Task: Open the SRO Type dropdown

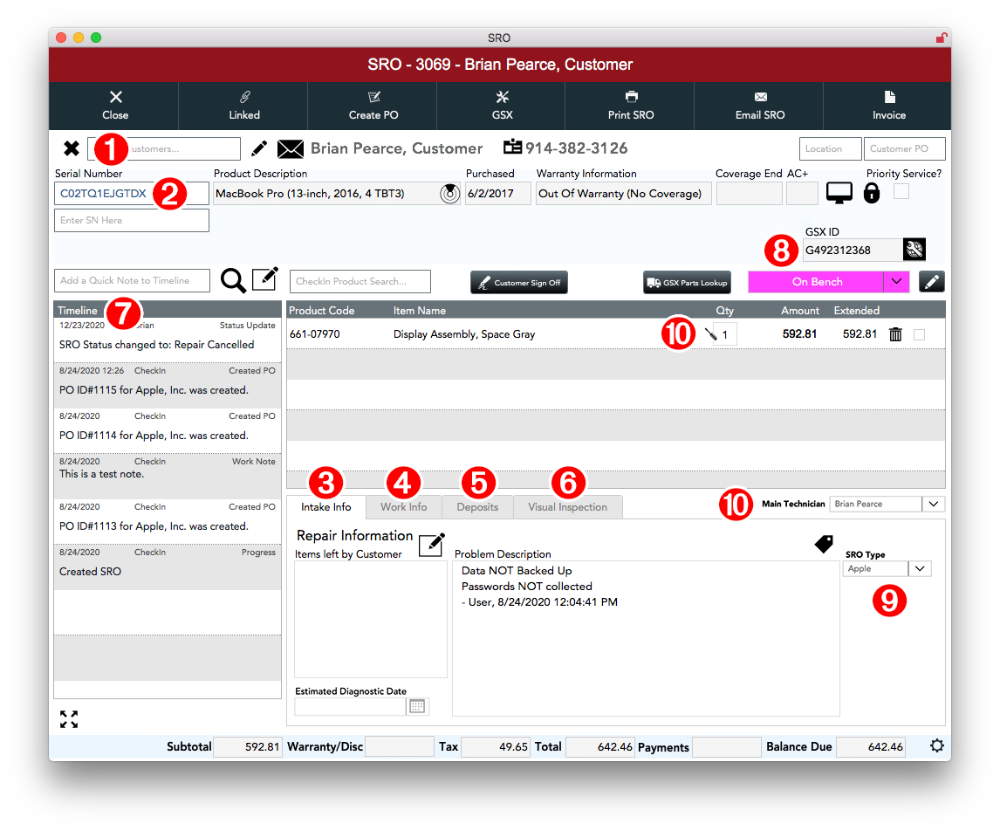Action: 920,569
